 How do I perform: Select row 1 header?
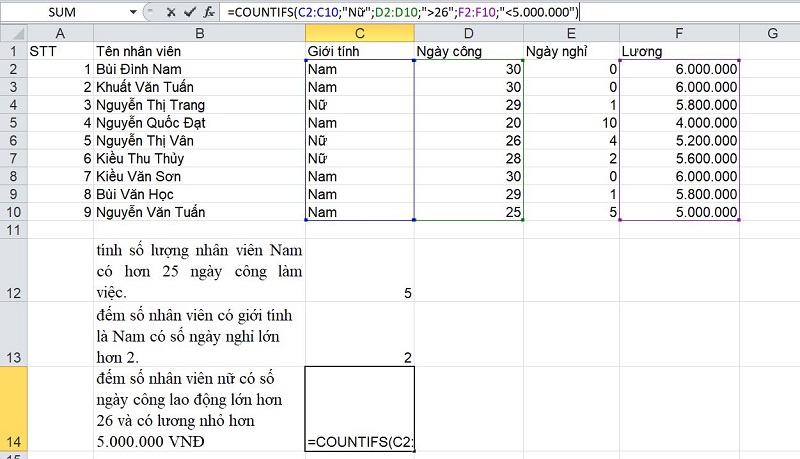[13, 51]
